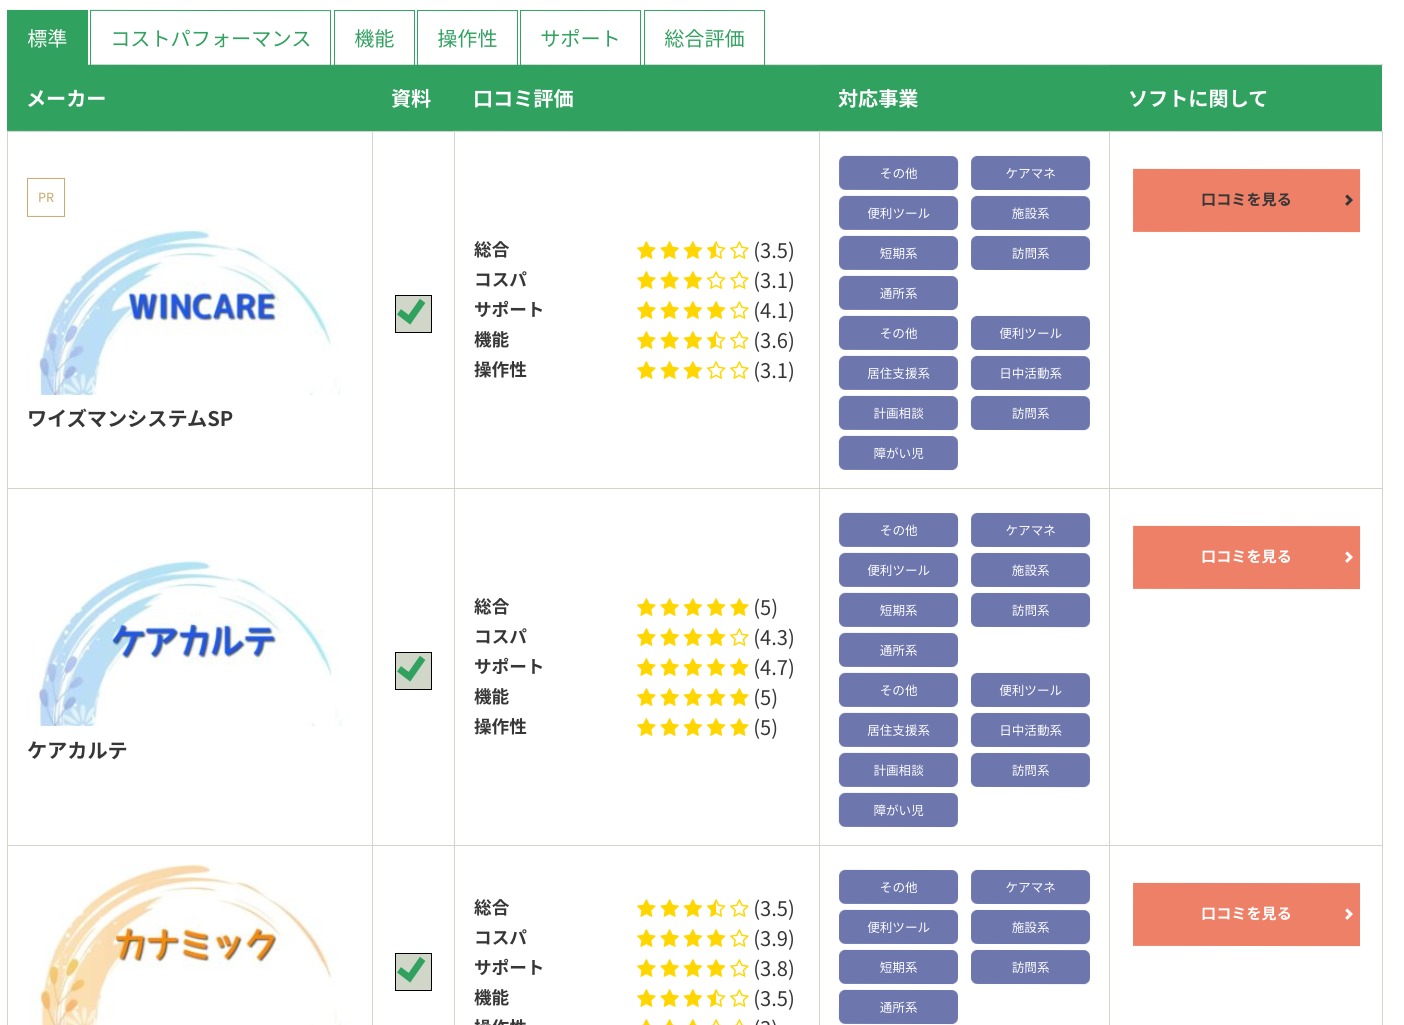Click the WINCARE logo image
The image size is (1404, 1025).
click(190, 313)
